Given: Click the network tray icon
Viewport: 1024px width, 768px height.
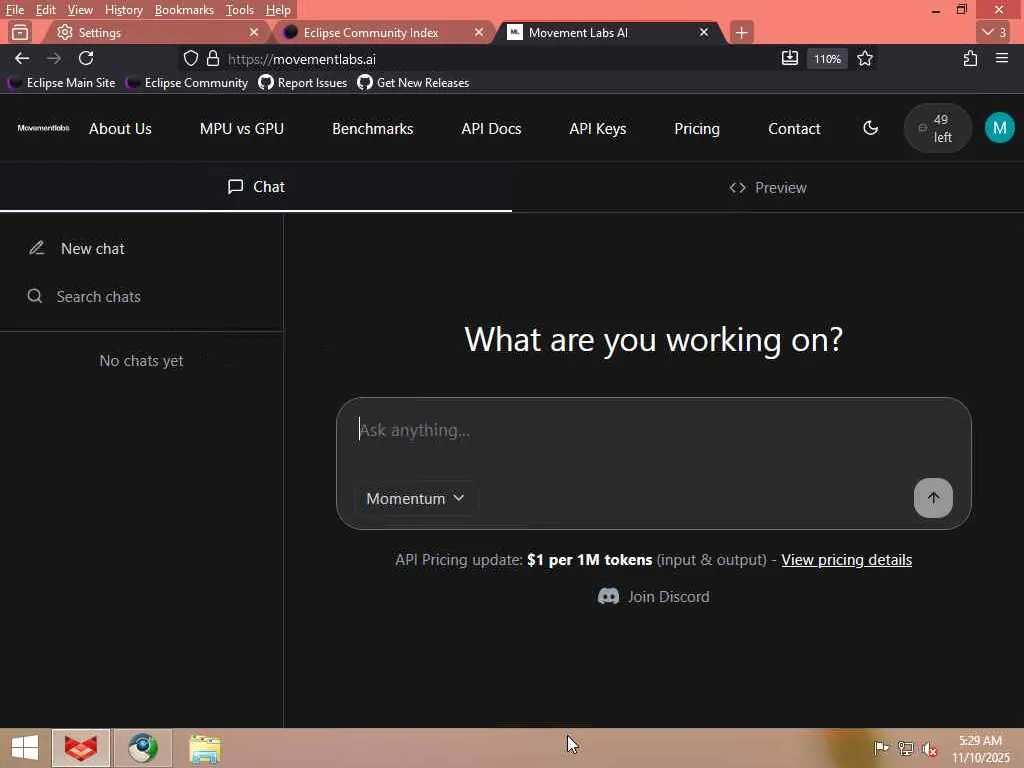Looking at the screenshot, I should coord(905,748).
